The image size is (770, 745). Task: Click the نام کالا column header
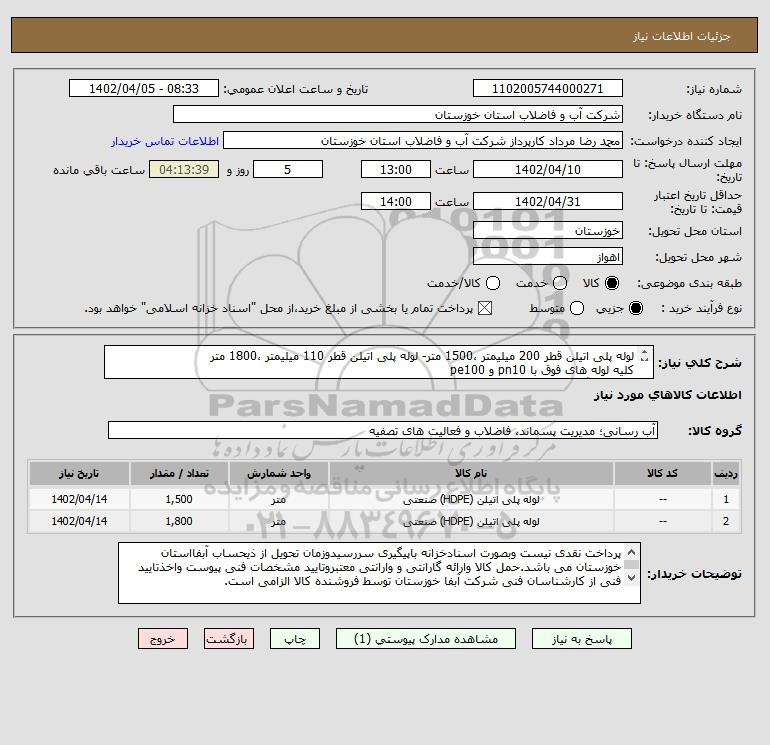471,473
